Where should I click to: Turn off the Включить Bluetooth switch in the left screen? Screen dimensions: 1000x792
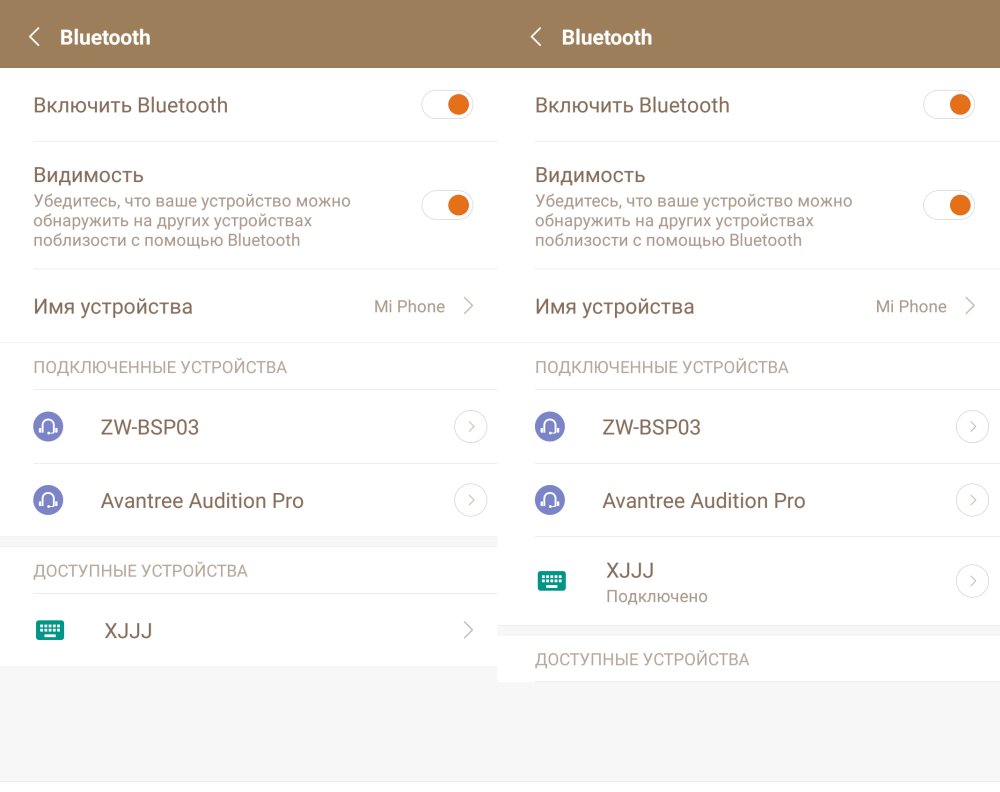click(x=447, y=105)
